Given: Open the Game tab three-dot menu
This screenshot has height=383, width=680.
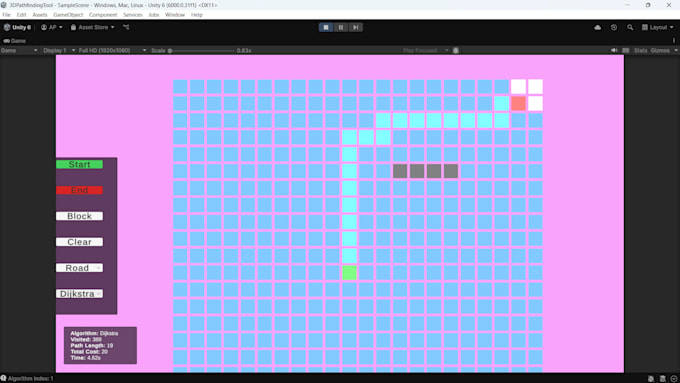Looking at the screenshot, I should pyautogui.click(x=674, y=41).
